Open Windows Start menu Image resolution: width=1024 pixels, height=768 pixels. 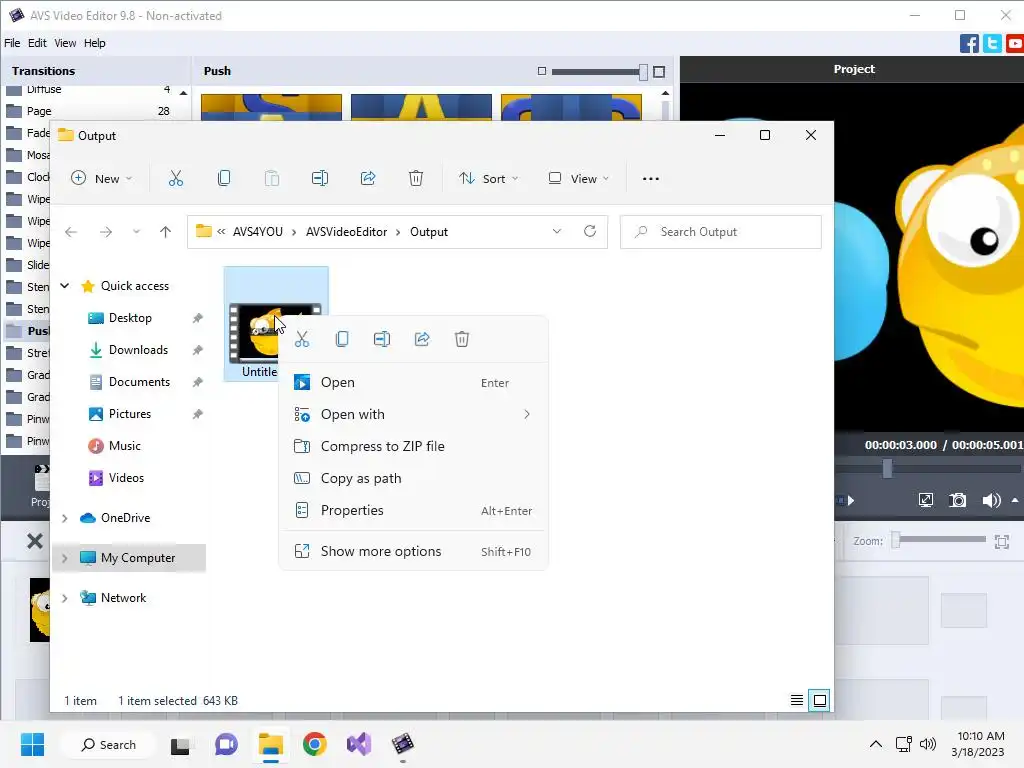click(32, 744)
